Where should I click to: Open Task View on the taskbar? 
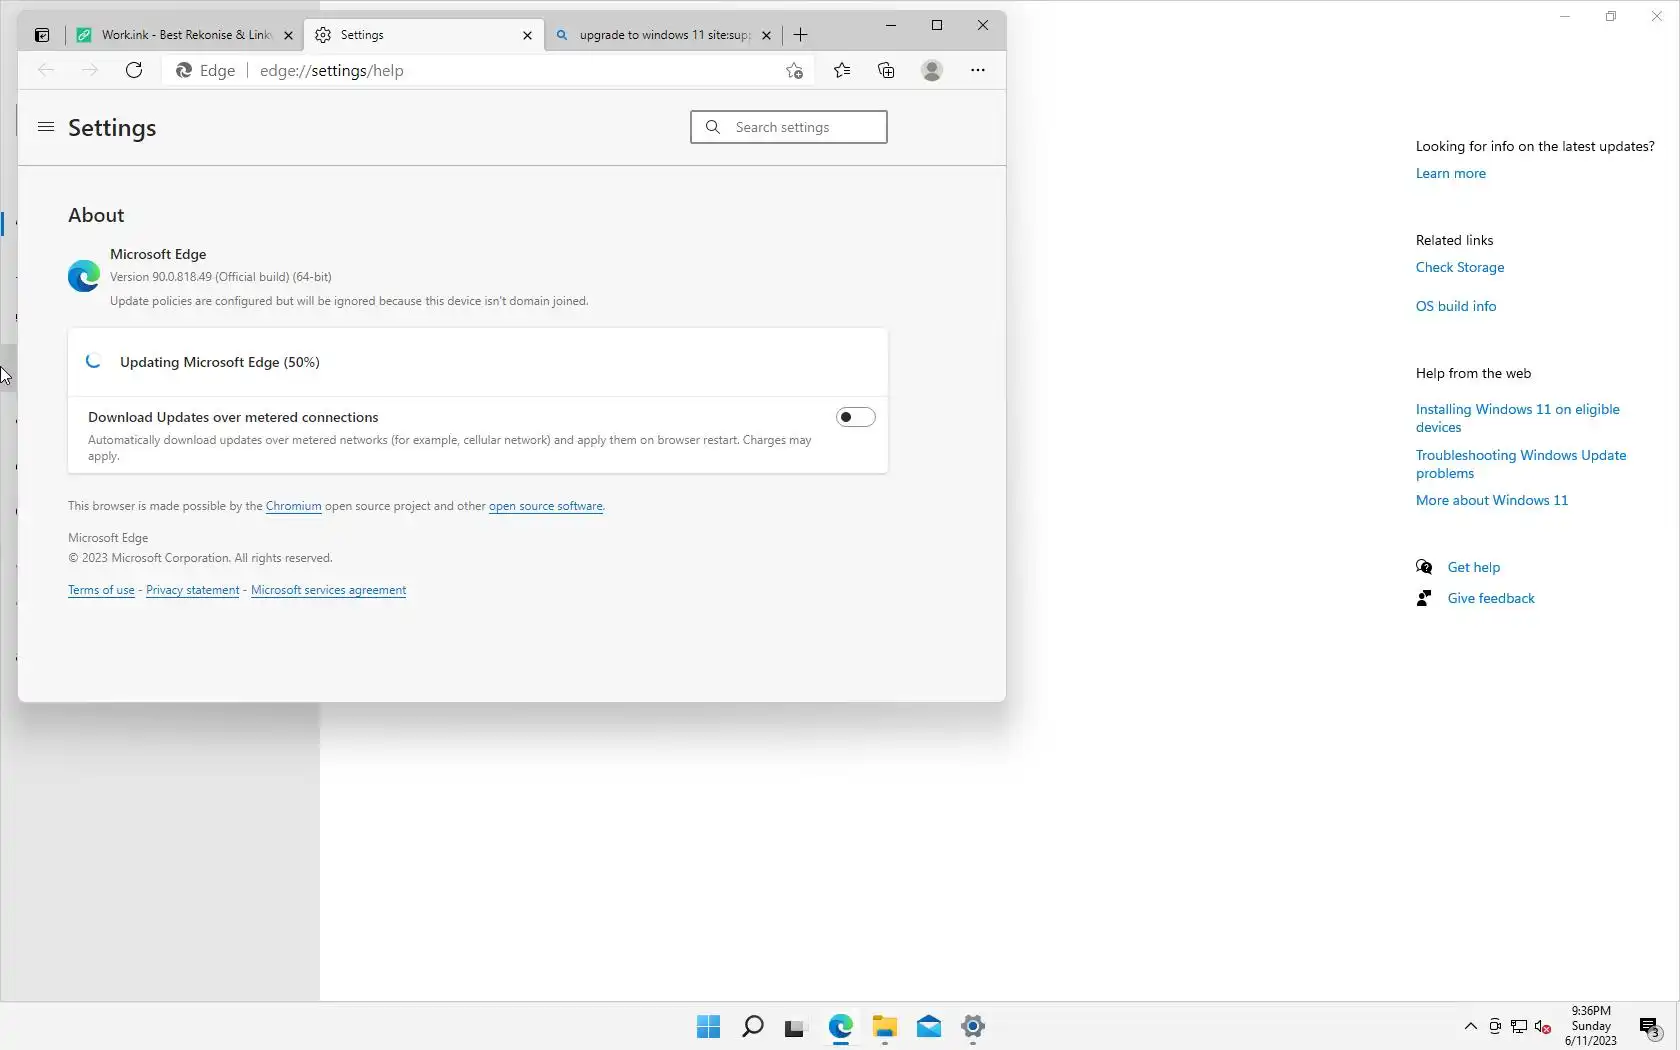(796, 1027)
